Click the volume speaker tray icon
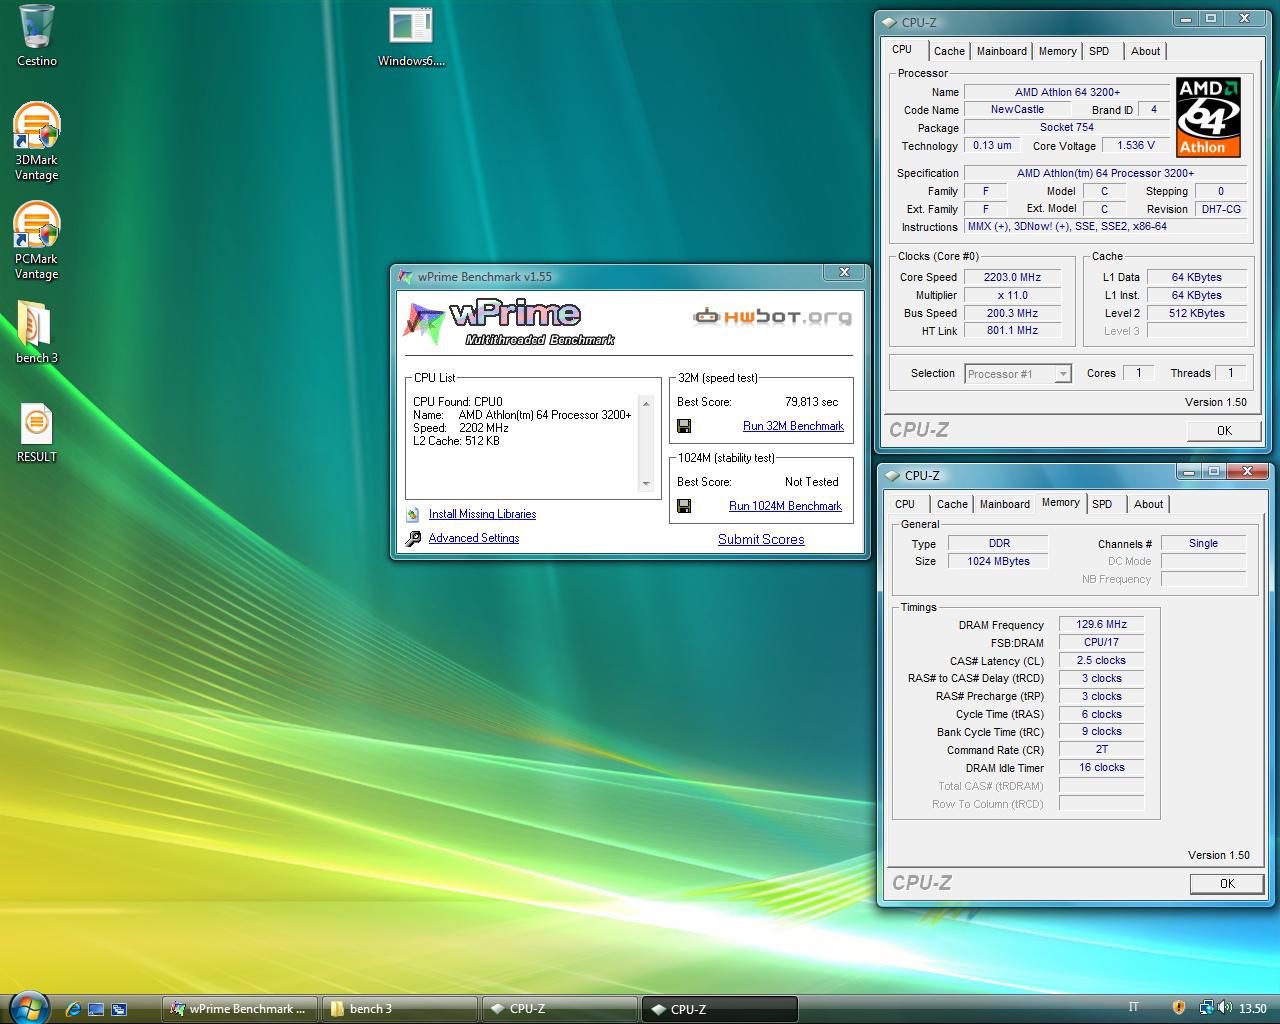Image resolution: width=1280 pixels, height=1024 pixels. click(x=1224, y=1008)
